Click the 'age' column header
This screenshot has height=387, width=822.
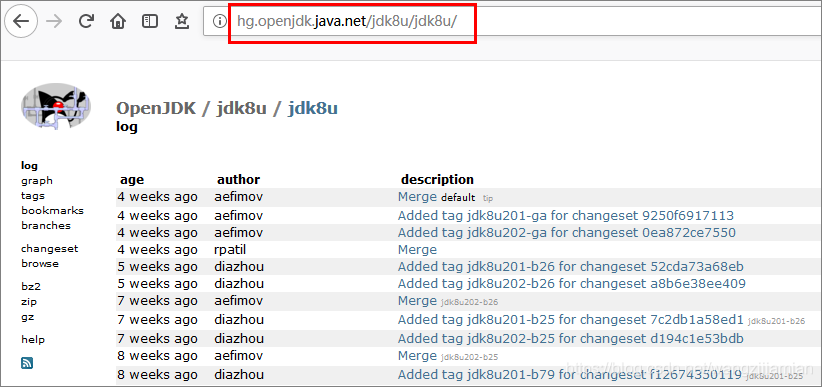point(132,180)
